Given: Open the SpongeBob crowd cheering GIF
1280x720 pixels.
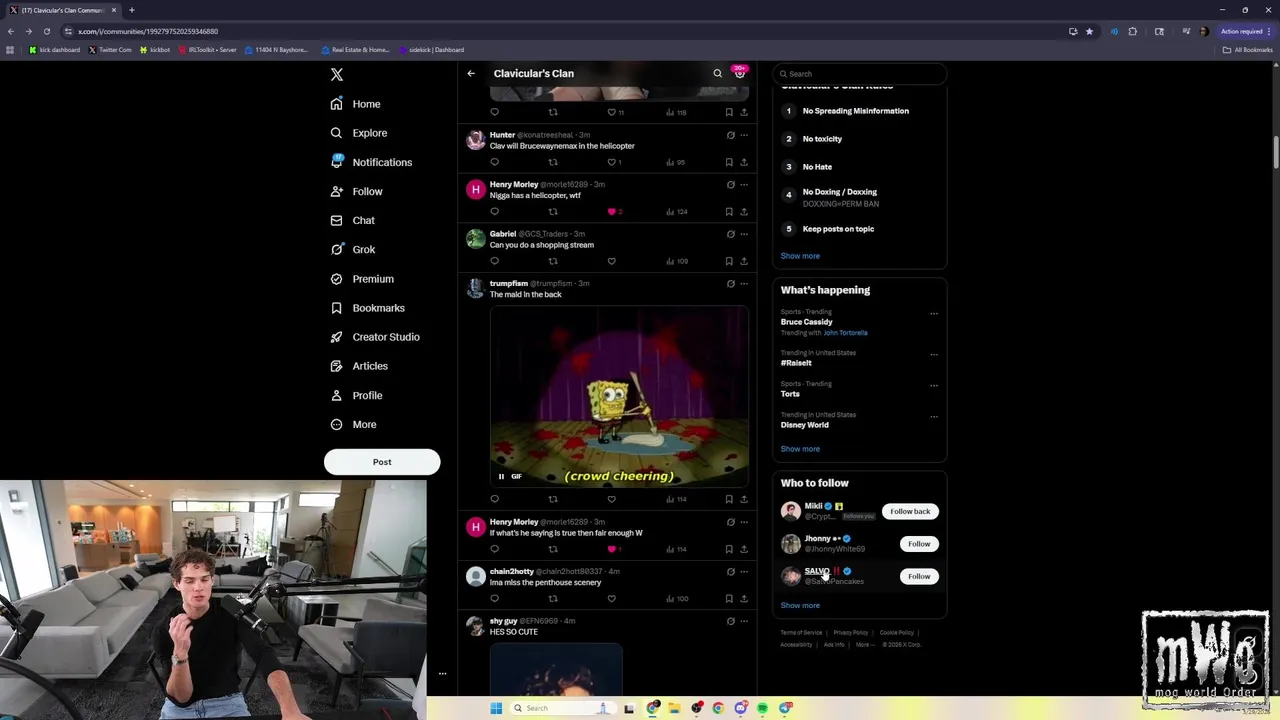Looking at the screenshot, I should pyautogui.click(x=619, y=396).
